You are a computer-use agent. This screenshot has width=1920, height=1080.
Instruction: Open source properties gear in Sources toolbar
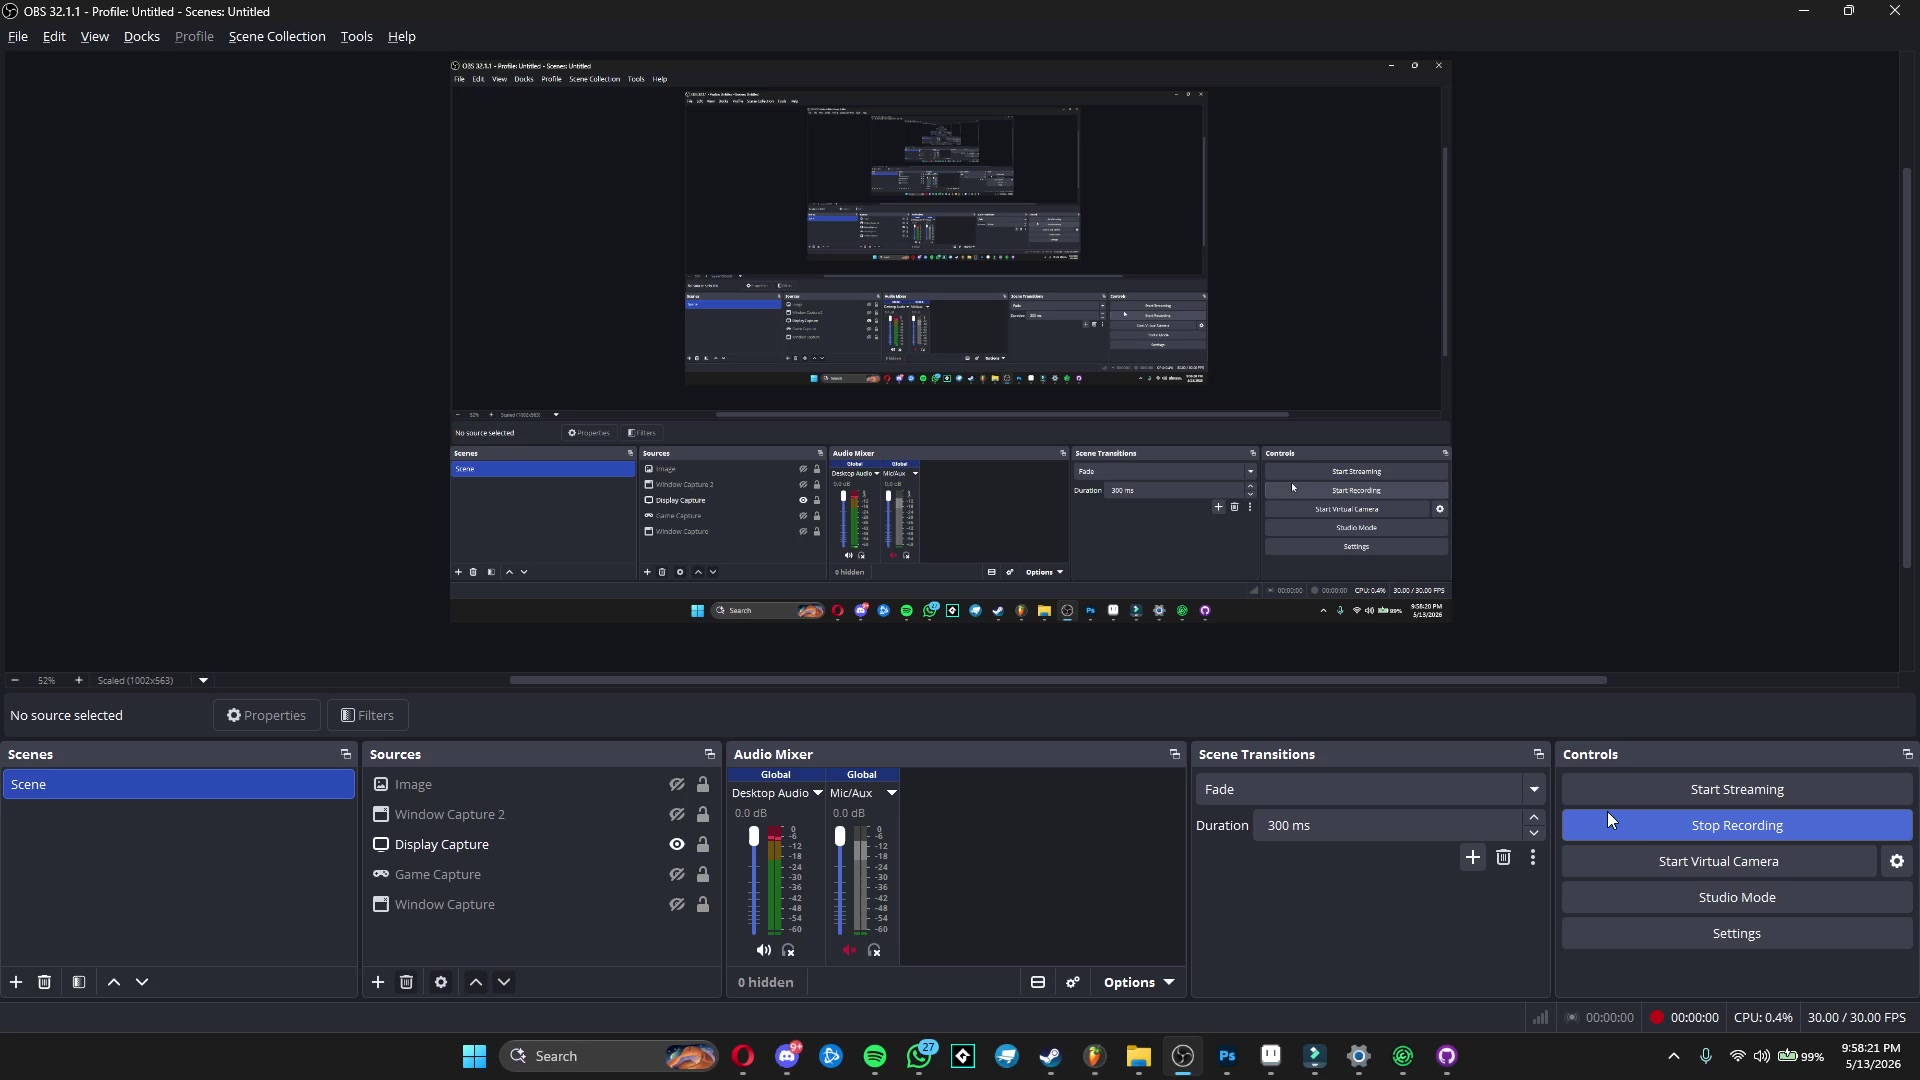pyautogui.click(x=441, y=982)
